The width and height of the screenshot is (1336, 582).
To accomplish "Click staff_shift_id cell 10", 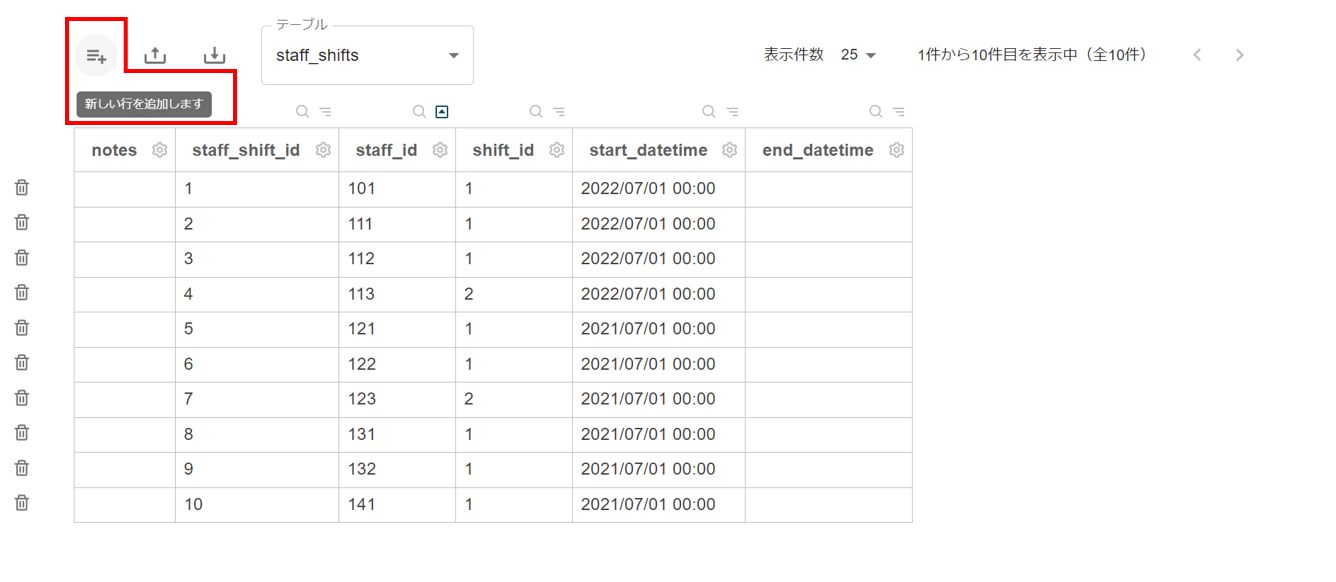I will (257, 504).
